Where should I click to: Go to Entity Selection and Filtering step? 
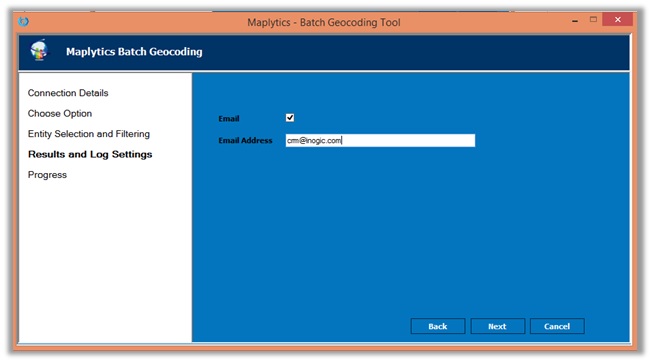point(89,134)
